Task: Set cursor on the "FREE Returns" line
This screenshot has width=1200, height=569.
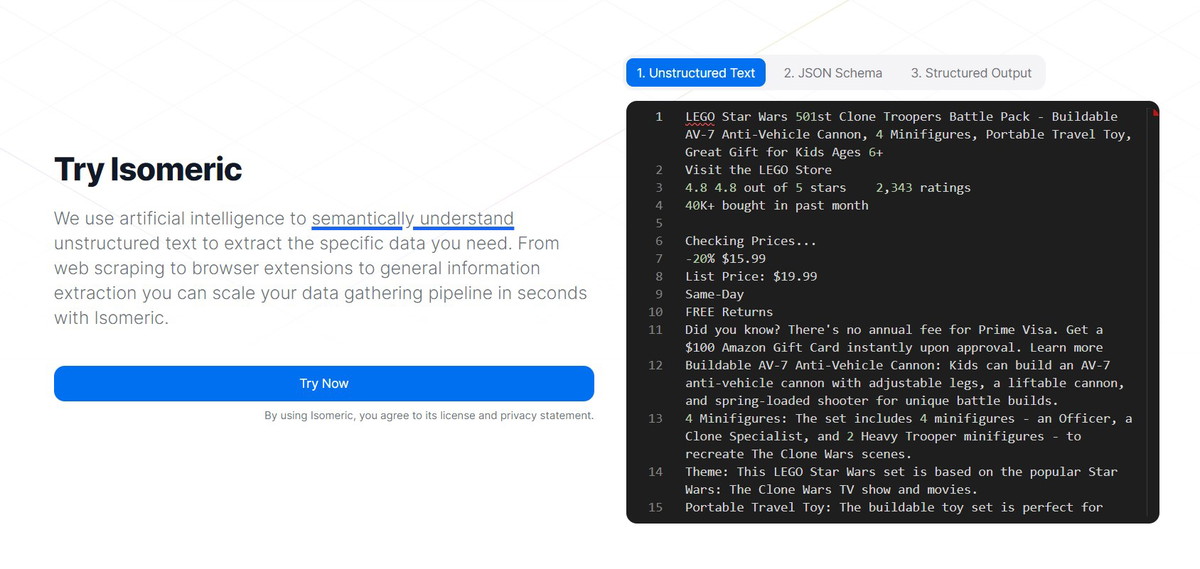Action: pyautogui.click(x=729, y=312)
